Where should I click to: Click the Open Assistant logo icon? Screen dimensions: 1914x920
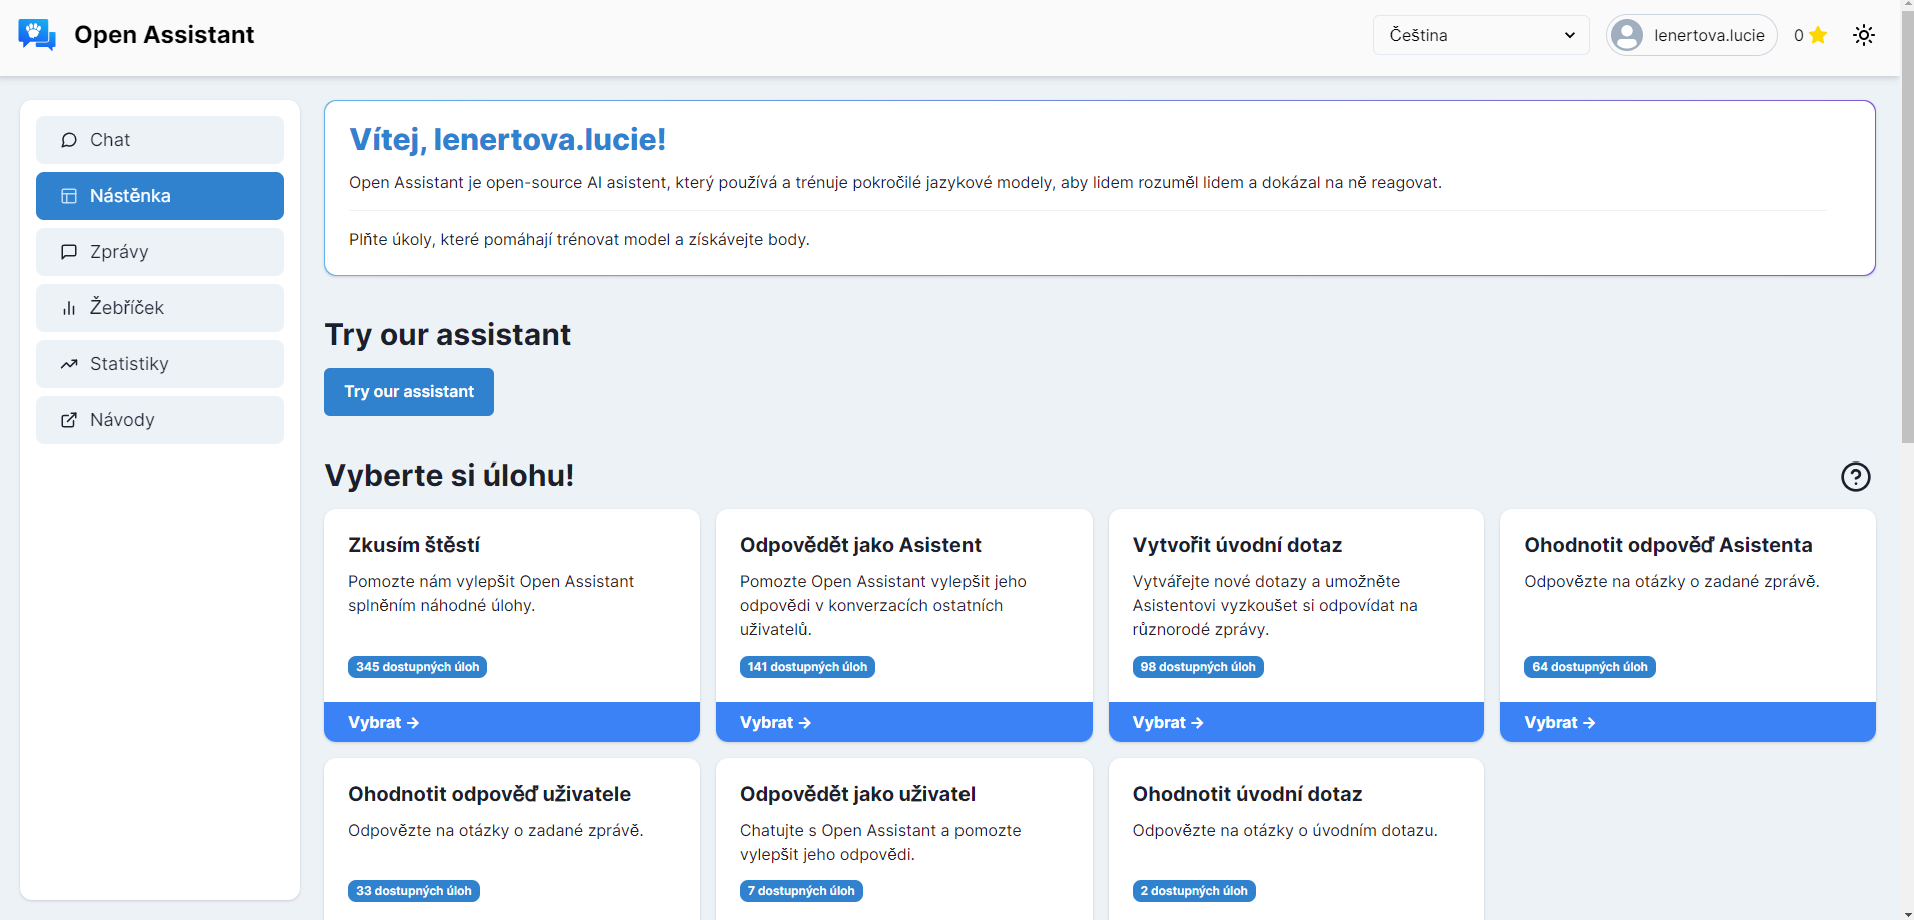(37, 35)
